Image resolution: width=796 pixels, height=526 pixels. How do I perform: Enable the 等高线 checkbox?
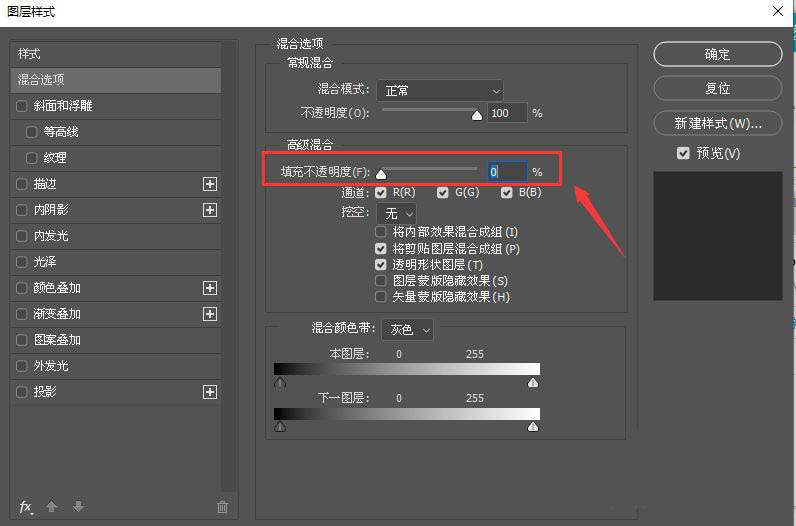[x=31, y=132]
